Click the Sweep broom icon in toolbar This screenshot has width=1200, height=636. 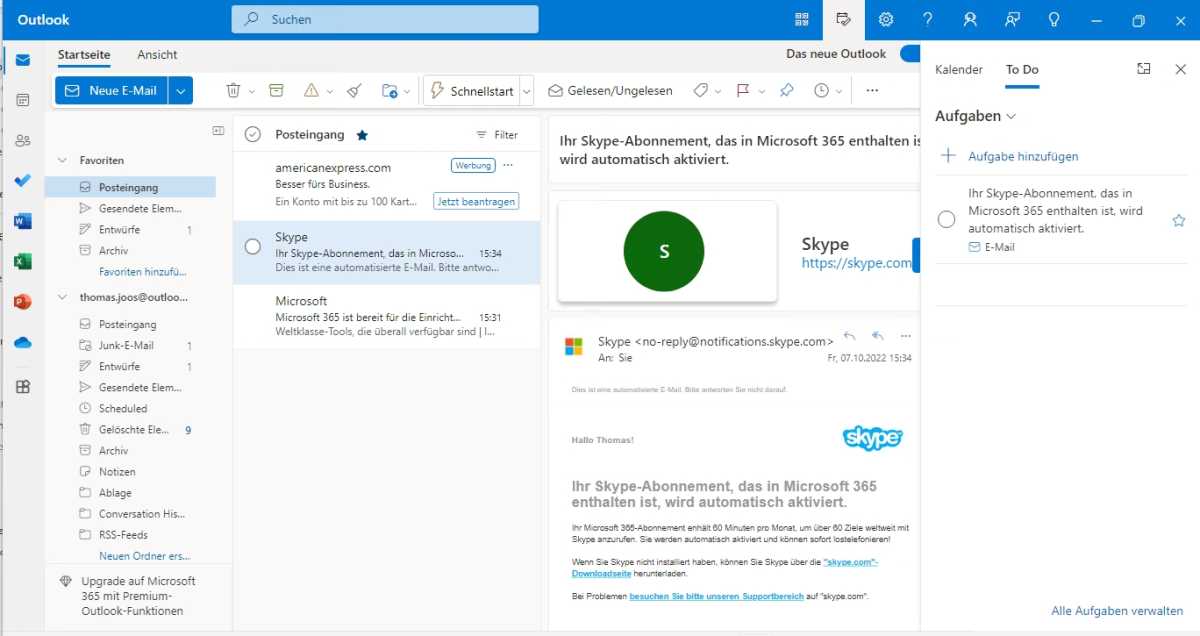coord(353,90)
